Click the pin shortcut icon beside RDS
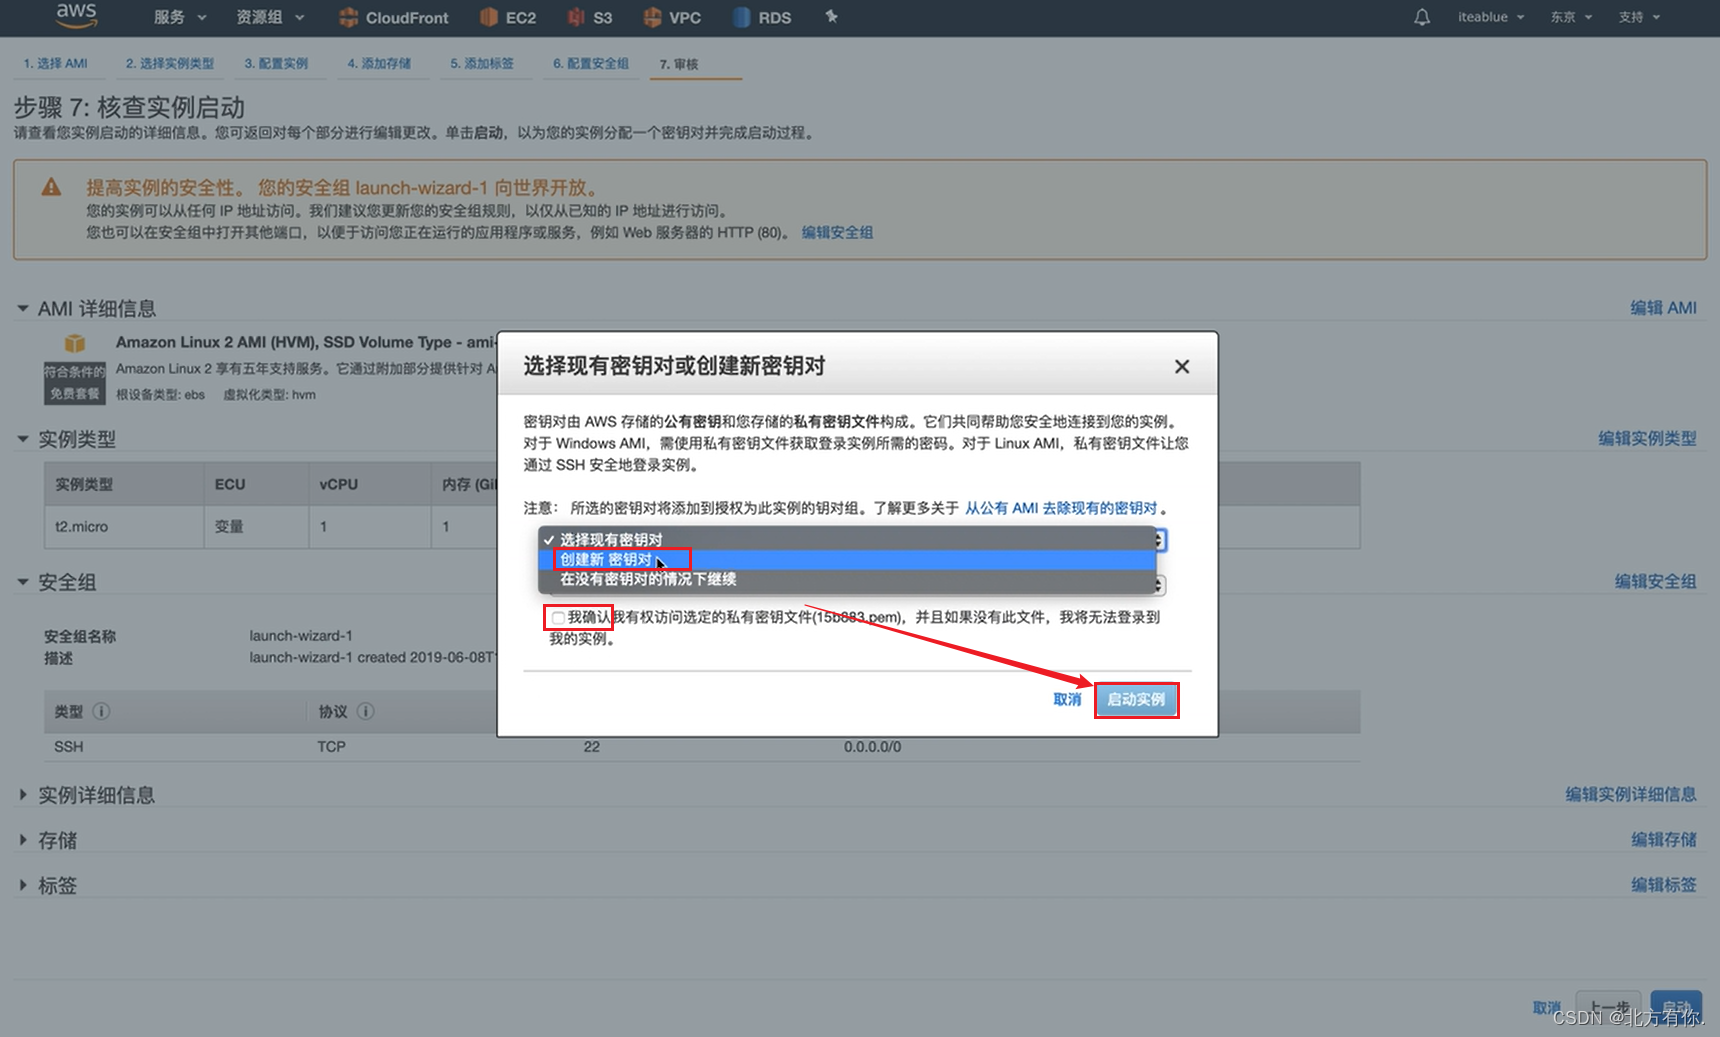 pos(831,17)
